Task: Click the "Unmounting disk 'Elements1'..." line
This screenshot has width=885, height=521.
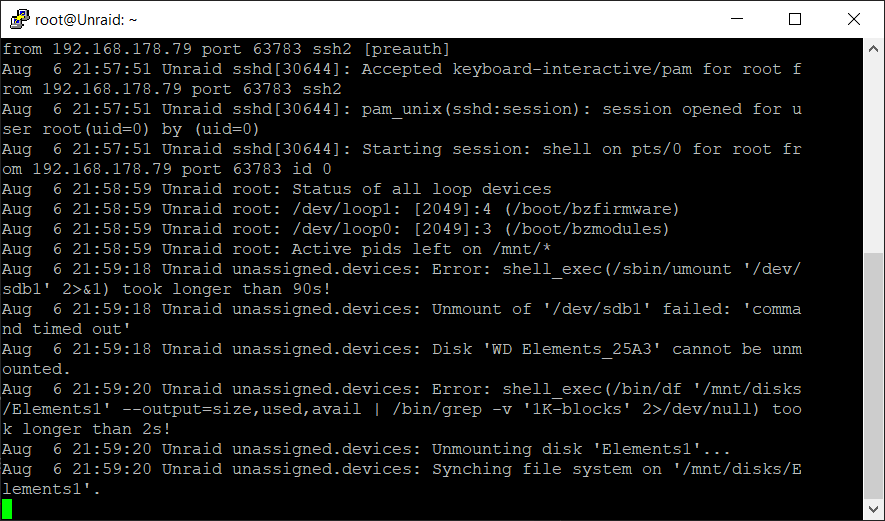Action: tap(581, 449)
